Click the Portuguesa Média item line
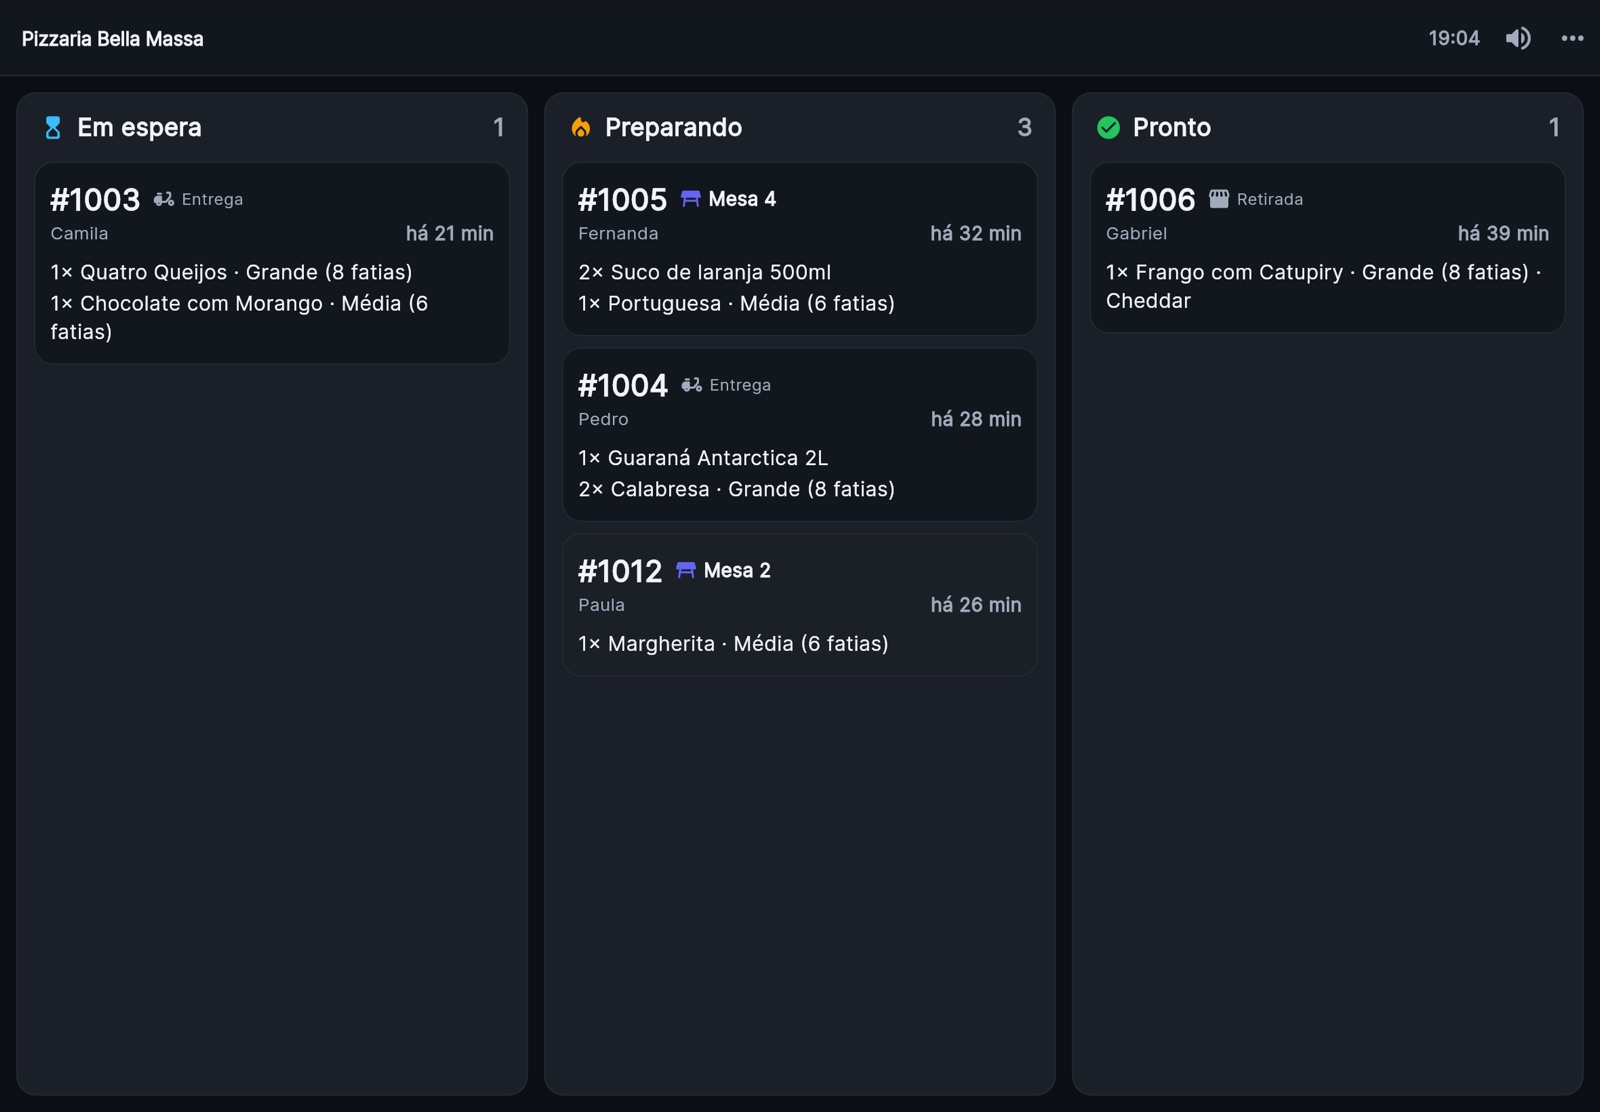Image resolution: width=1600 pixels, height=1112 pixels. tap(736, 303)
